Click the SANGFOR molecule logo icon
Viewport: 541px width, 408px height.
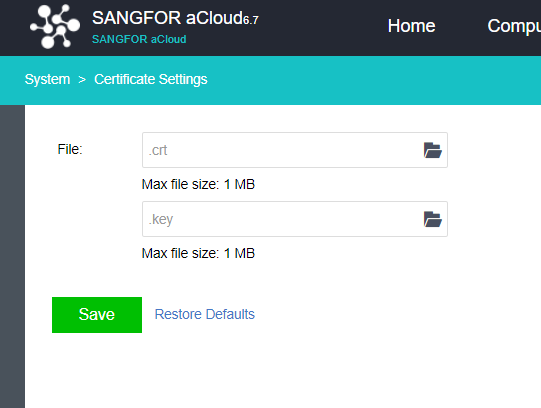click(55, 26)
